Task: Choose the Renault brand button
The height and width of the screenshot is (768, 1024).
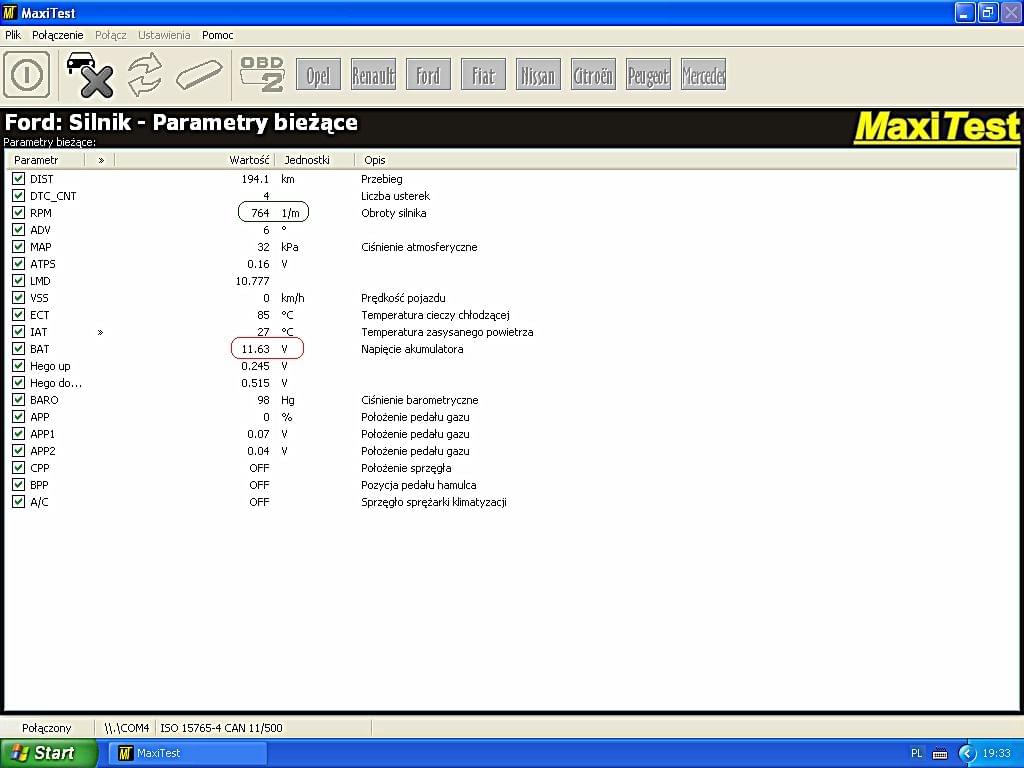Action: [x=373, y=74]
